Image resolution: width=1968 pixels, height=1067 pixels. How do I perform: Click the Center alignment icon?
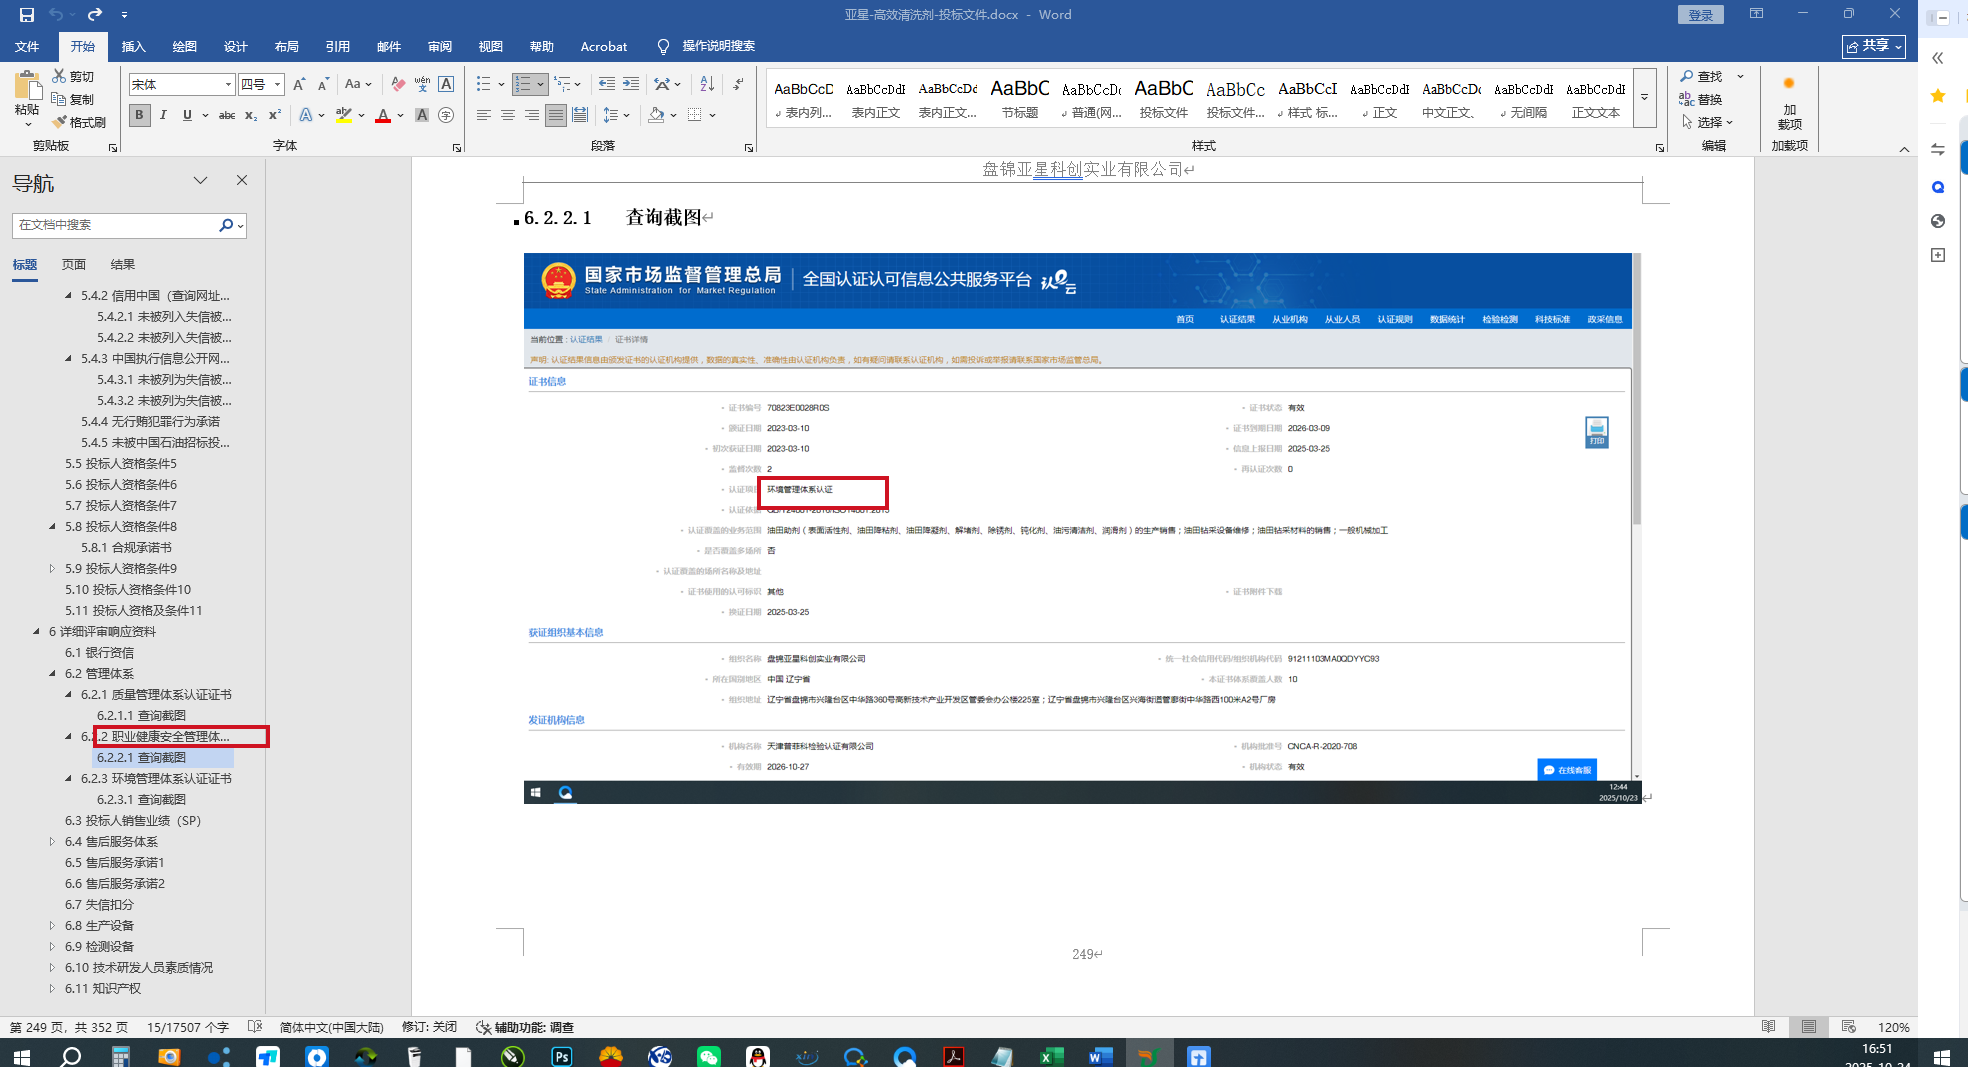tap(508, 115)
